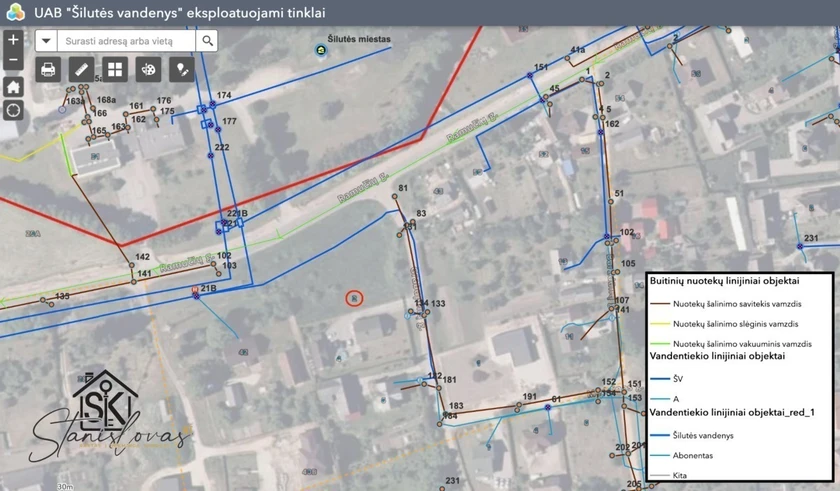
Task: Open the bulb-and-pencil edit tool
Action: click(x=182, y=70)
